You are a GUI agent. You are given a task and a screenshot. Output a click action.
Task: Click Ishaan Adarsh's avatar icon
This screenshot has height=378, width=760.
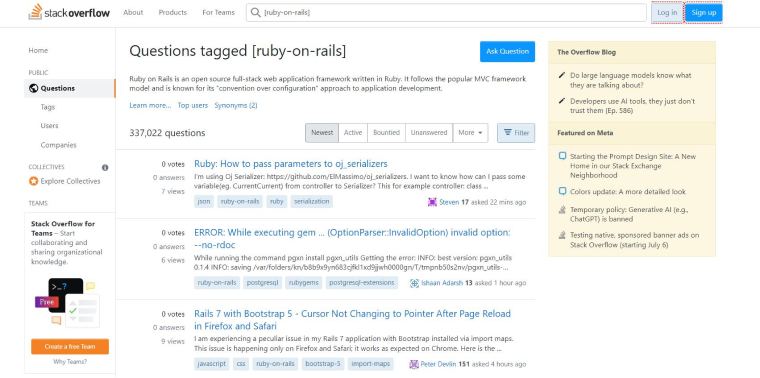click(414, 283)
